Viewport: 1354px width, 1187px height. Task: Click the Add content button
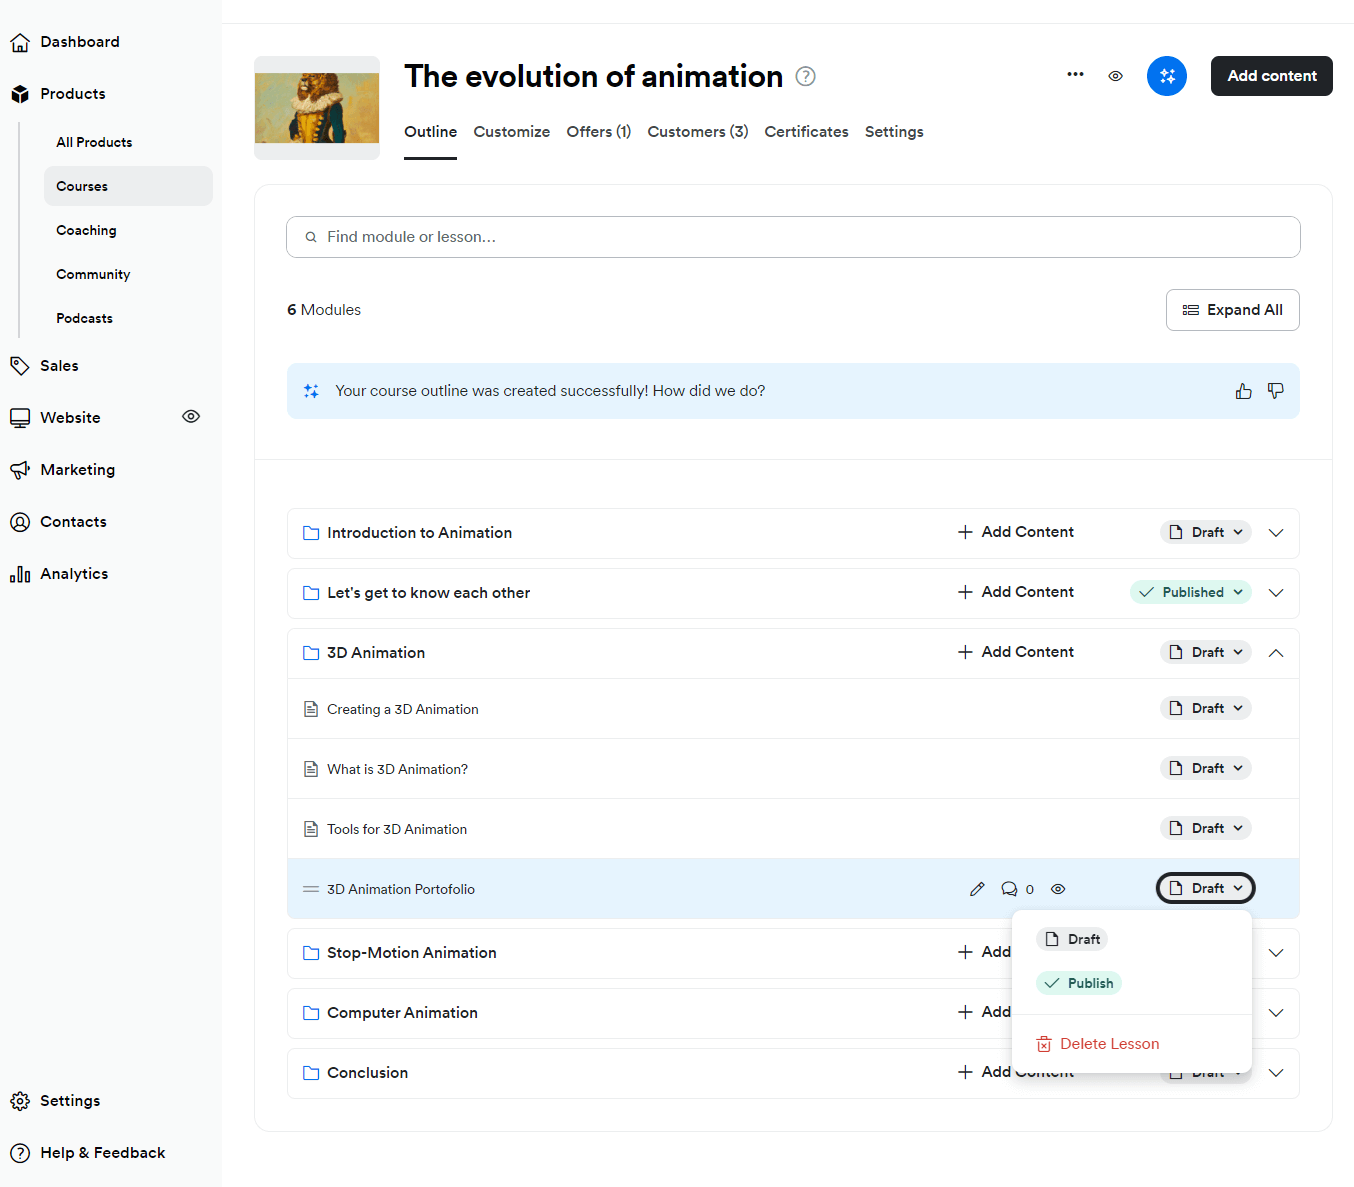click(x=1271, y=75)
